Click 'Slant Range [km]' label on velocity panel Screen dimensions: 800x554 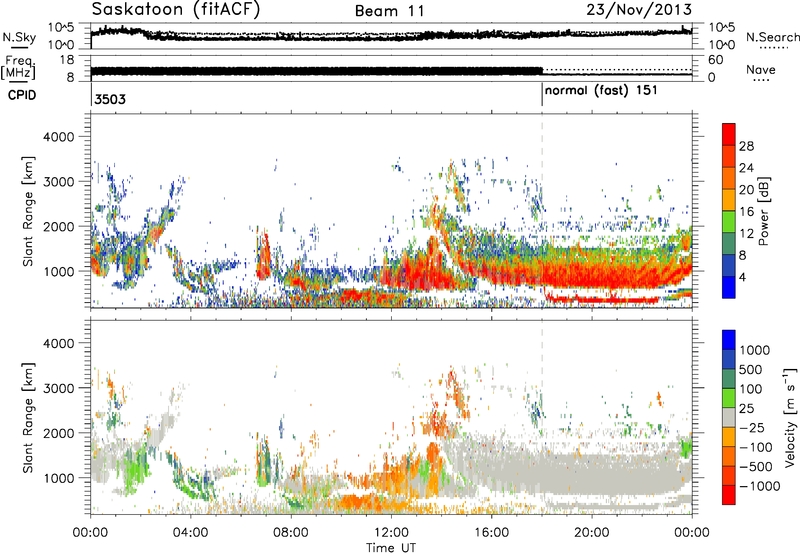click(28, 418)
